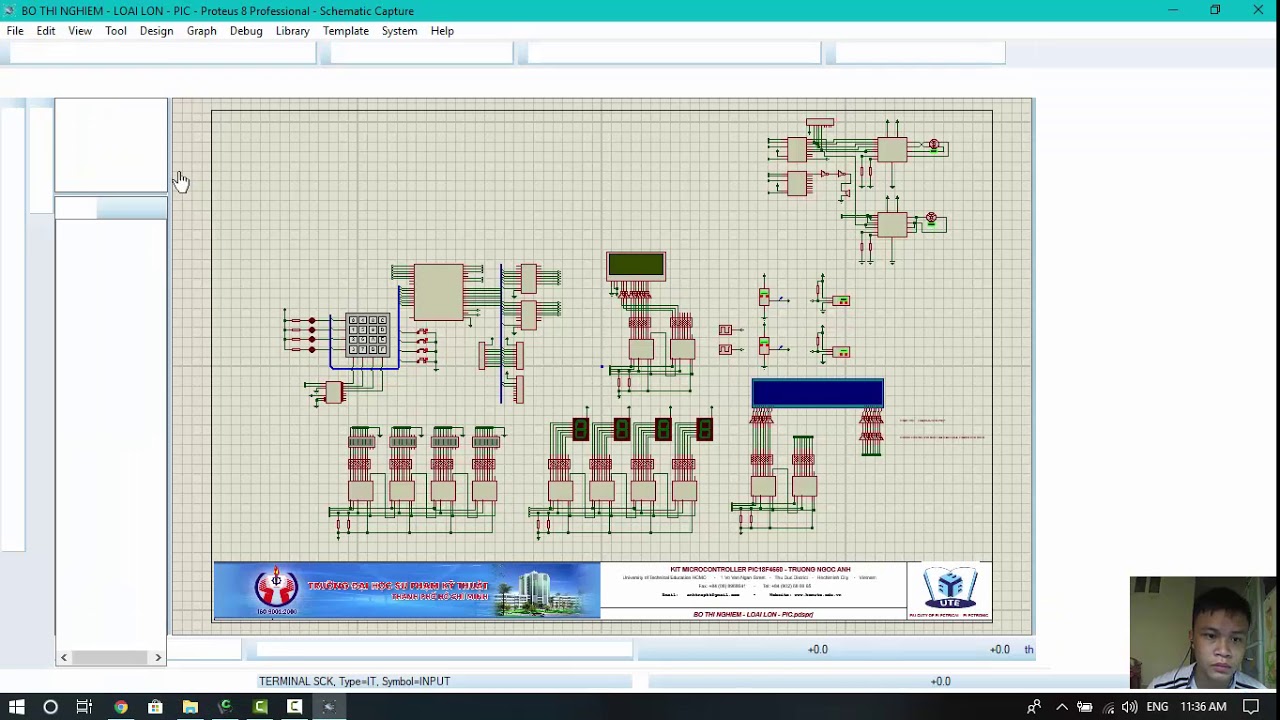This screenshot has width=1280, height=720.
Task: Expand hidden system tray icons chevron
Action: (1062, 707)
